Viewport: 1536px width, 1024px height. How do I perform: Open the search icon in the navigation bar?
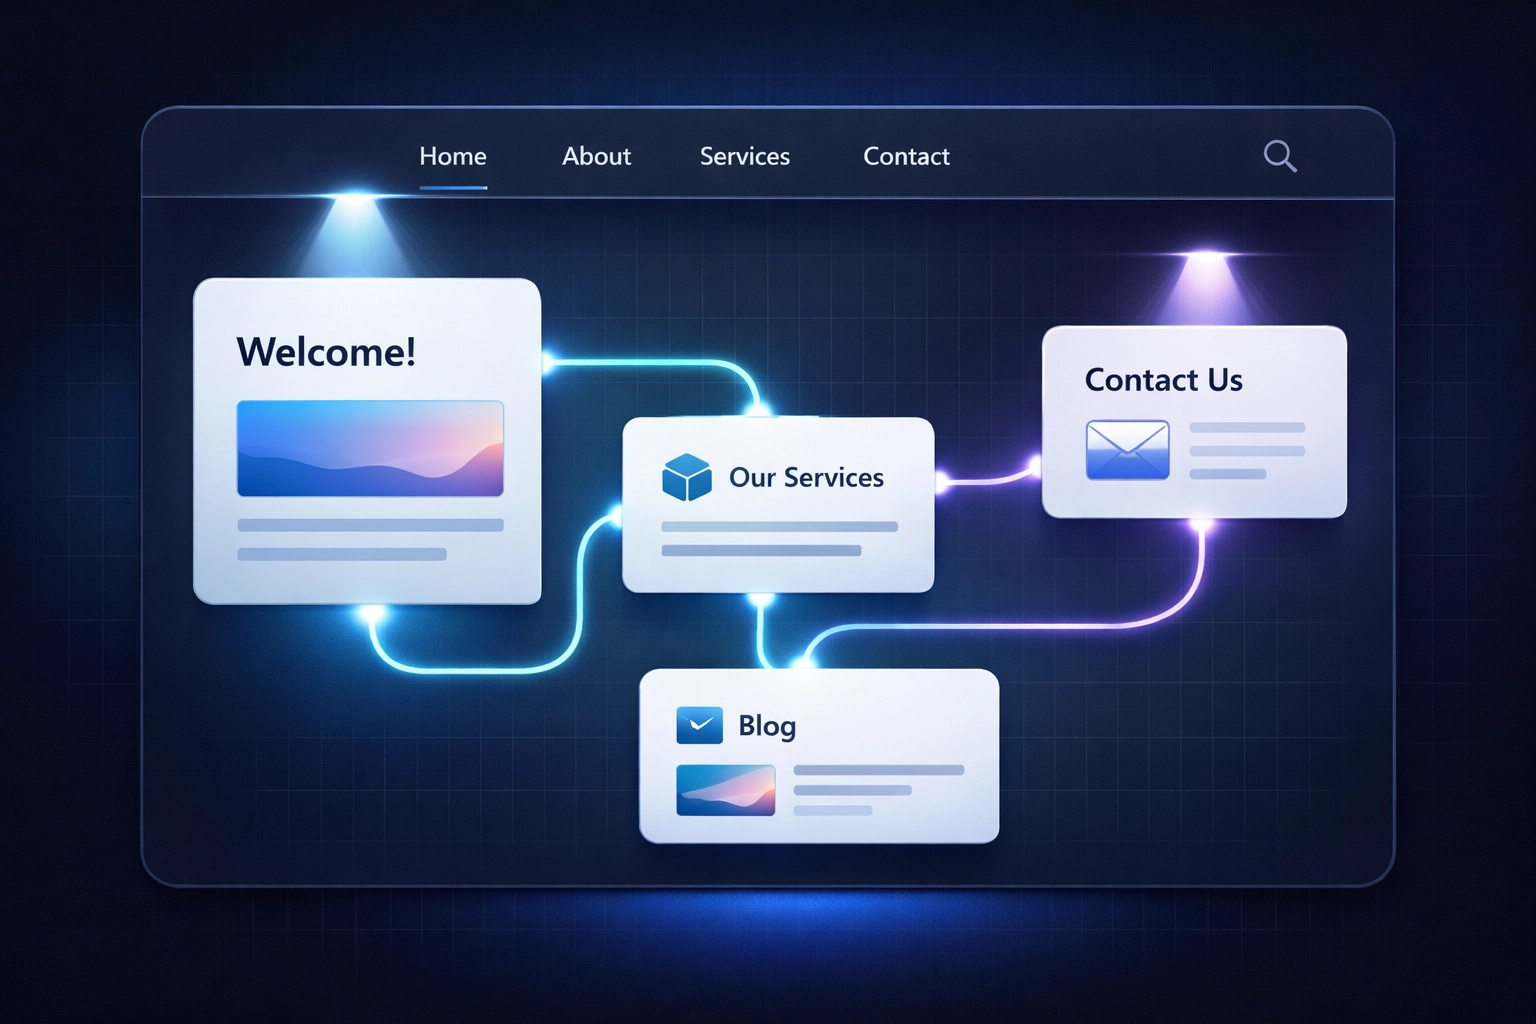(1279, 156)
